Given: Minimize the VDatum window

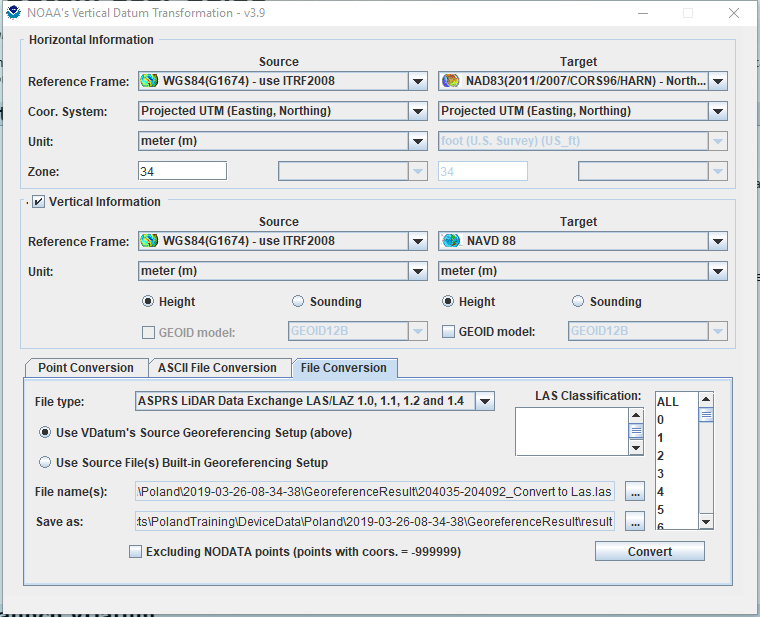Looking at the screenshot, I should tap(643, 13).
